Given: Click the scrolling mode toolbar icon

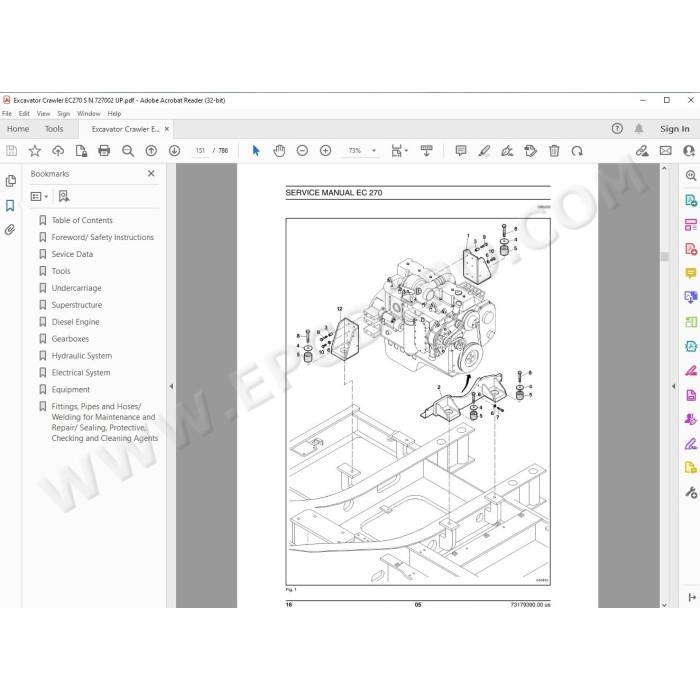Looking at the screenshot, I should [426, 151].
